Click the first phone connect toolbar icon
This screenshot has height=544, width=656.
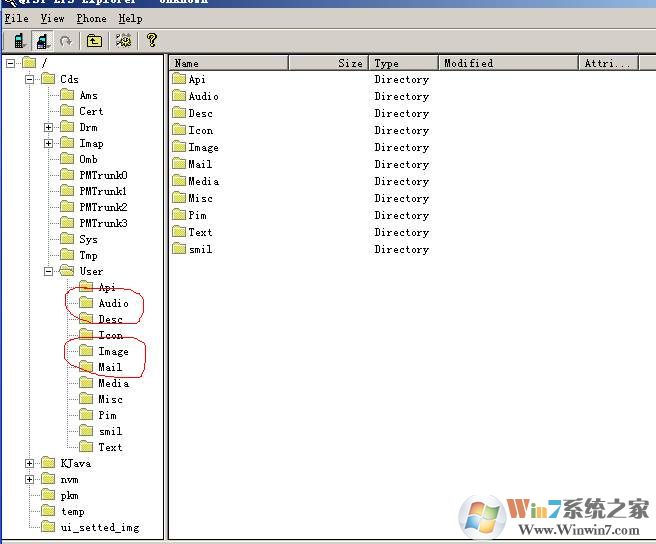coord(18,41)
